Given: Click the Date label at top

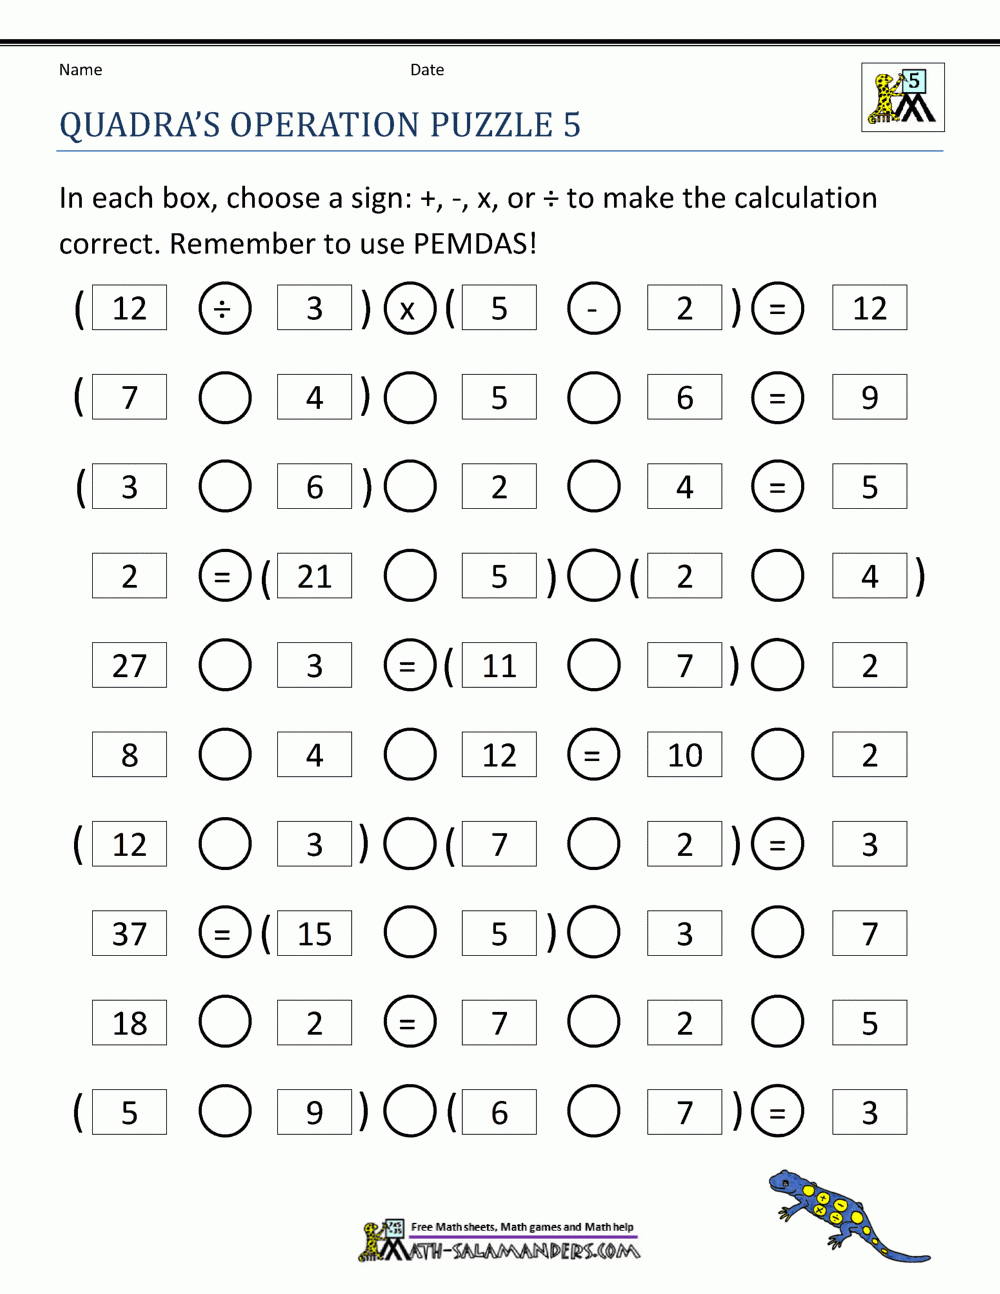Looking at the screenshot, I should [427, 70].
